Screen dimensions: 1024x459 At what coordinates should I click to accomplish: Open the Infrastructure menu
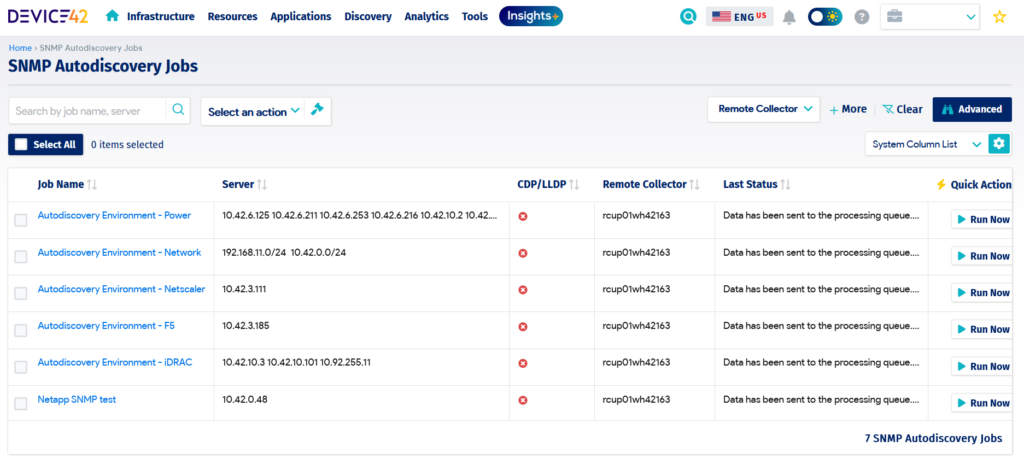(161, 16)
